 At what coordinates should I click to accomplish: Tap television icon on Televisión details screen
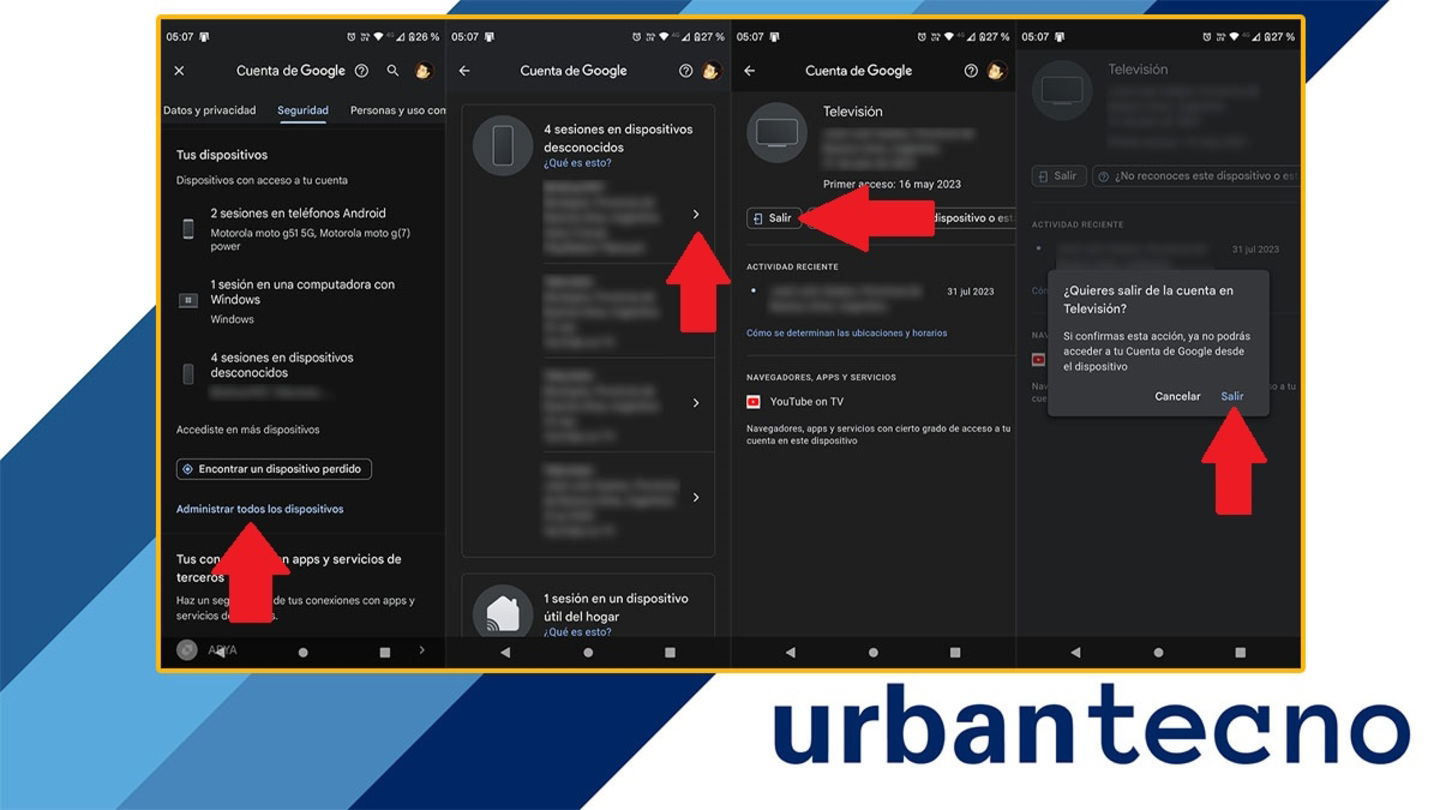tap(777, 132)
